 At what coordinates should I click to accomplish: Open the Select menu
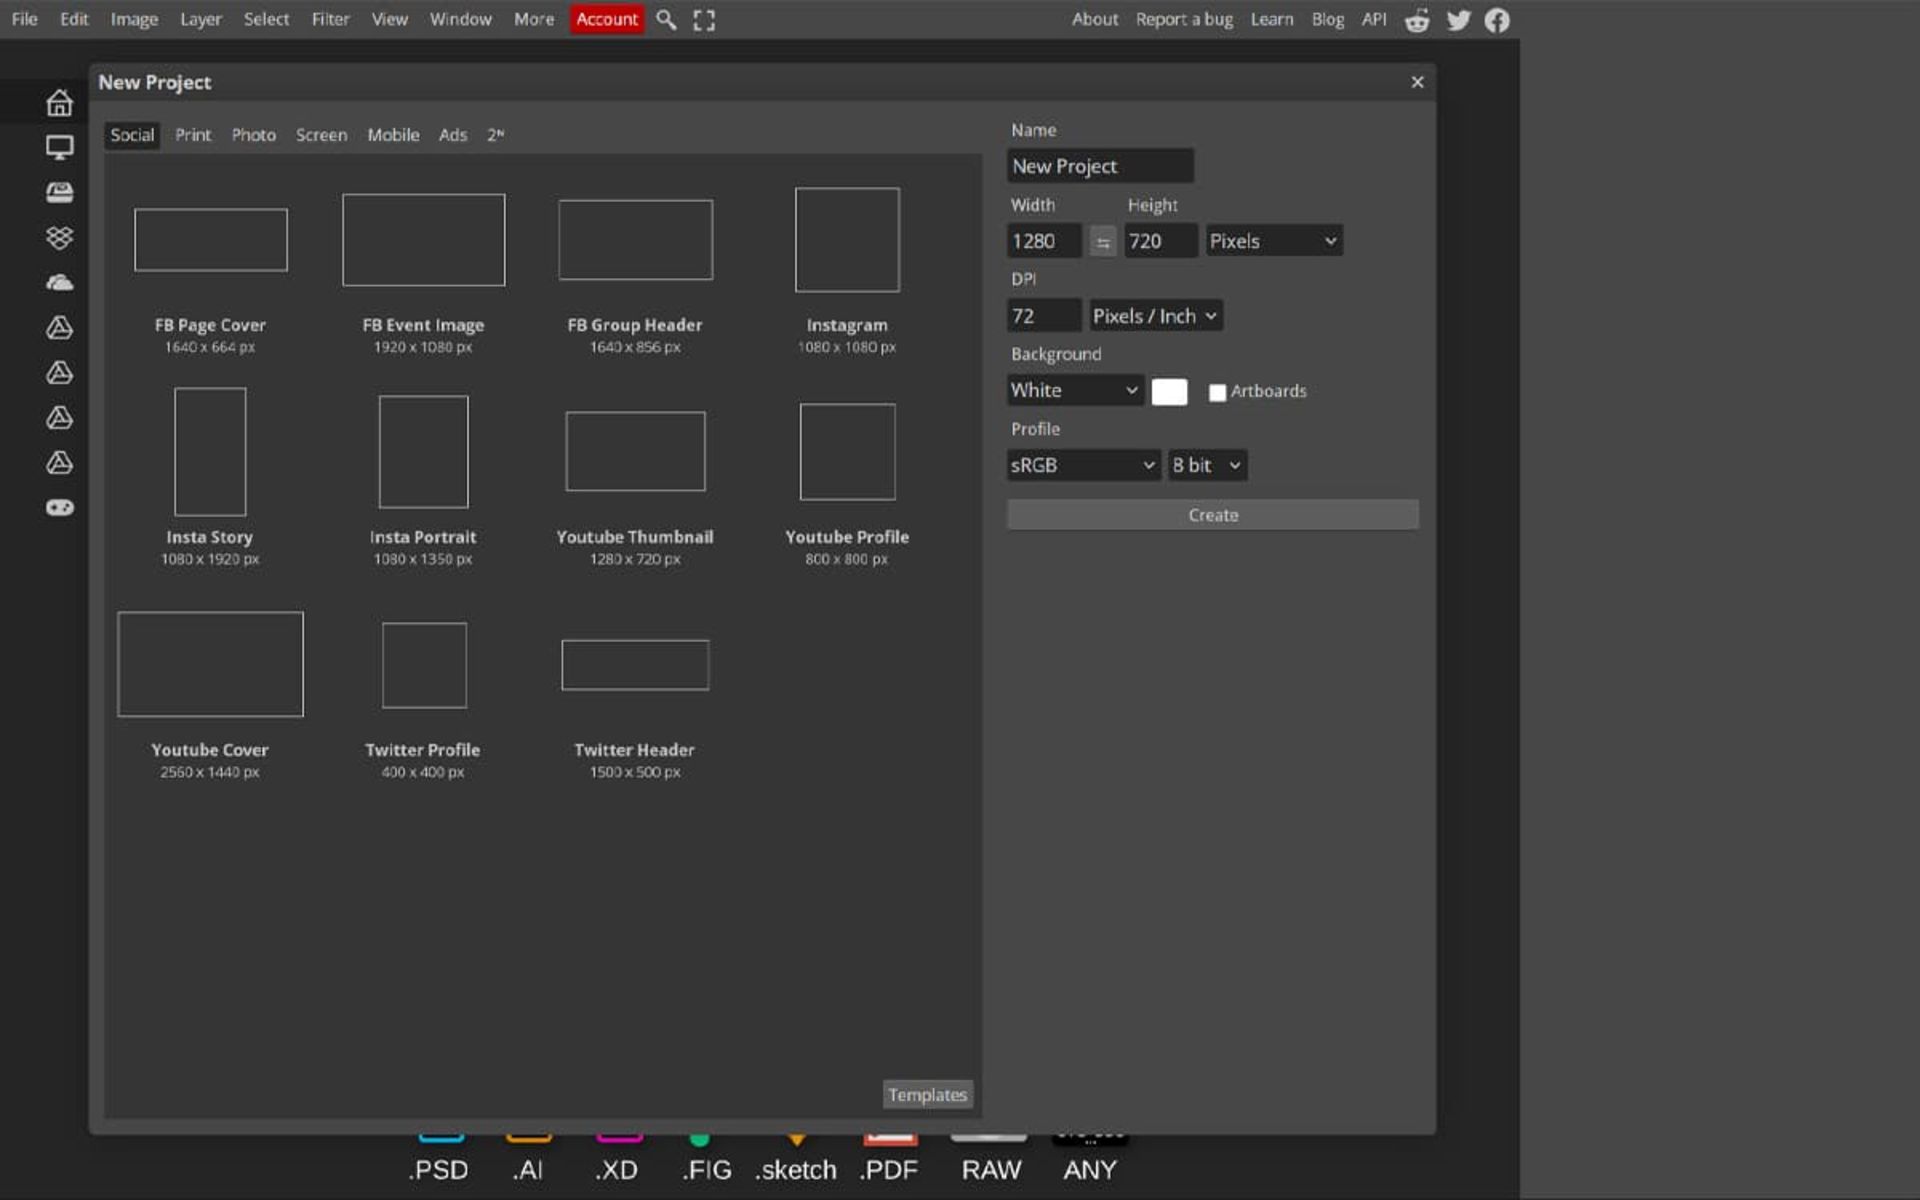pyautogui.click(x=266, y=19)
